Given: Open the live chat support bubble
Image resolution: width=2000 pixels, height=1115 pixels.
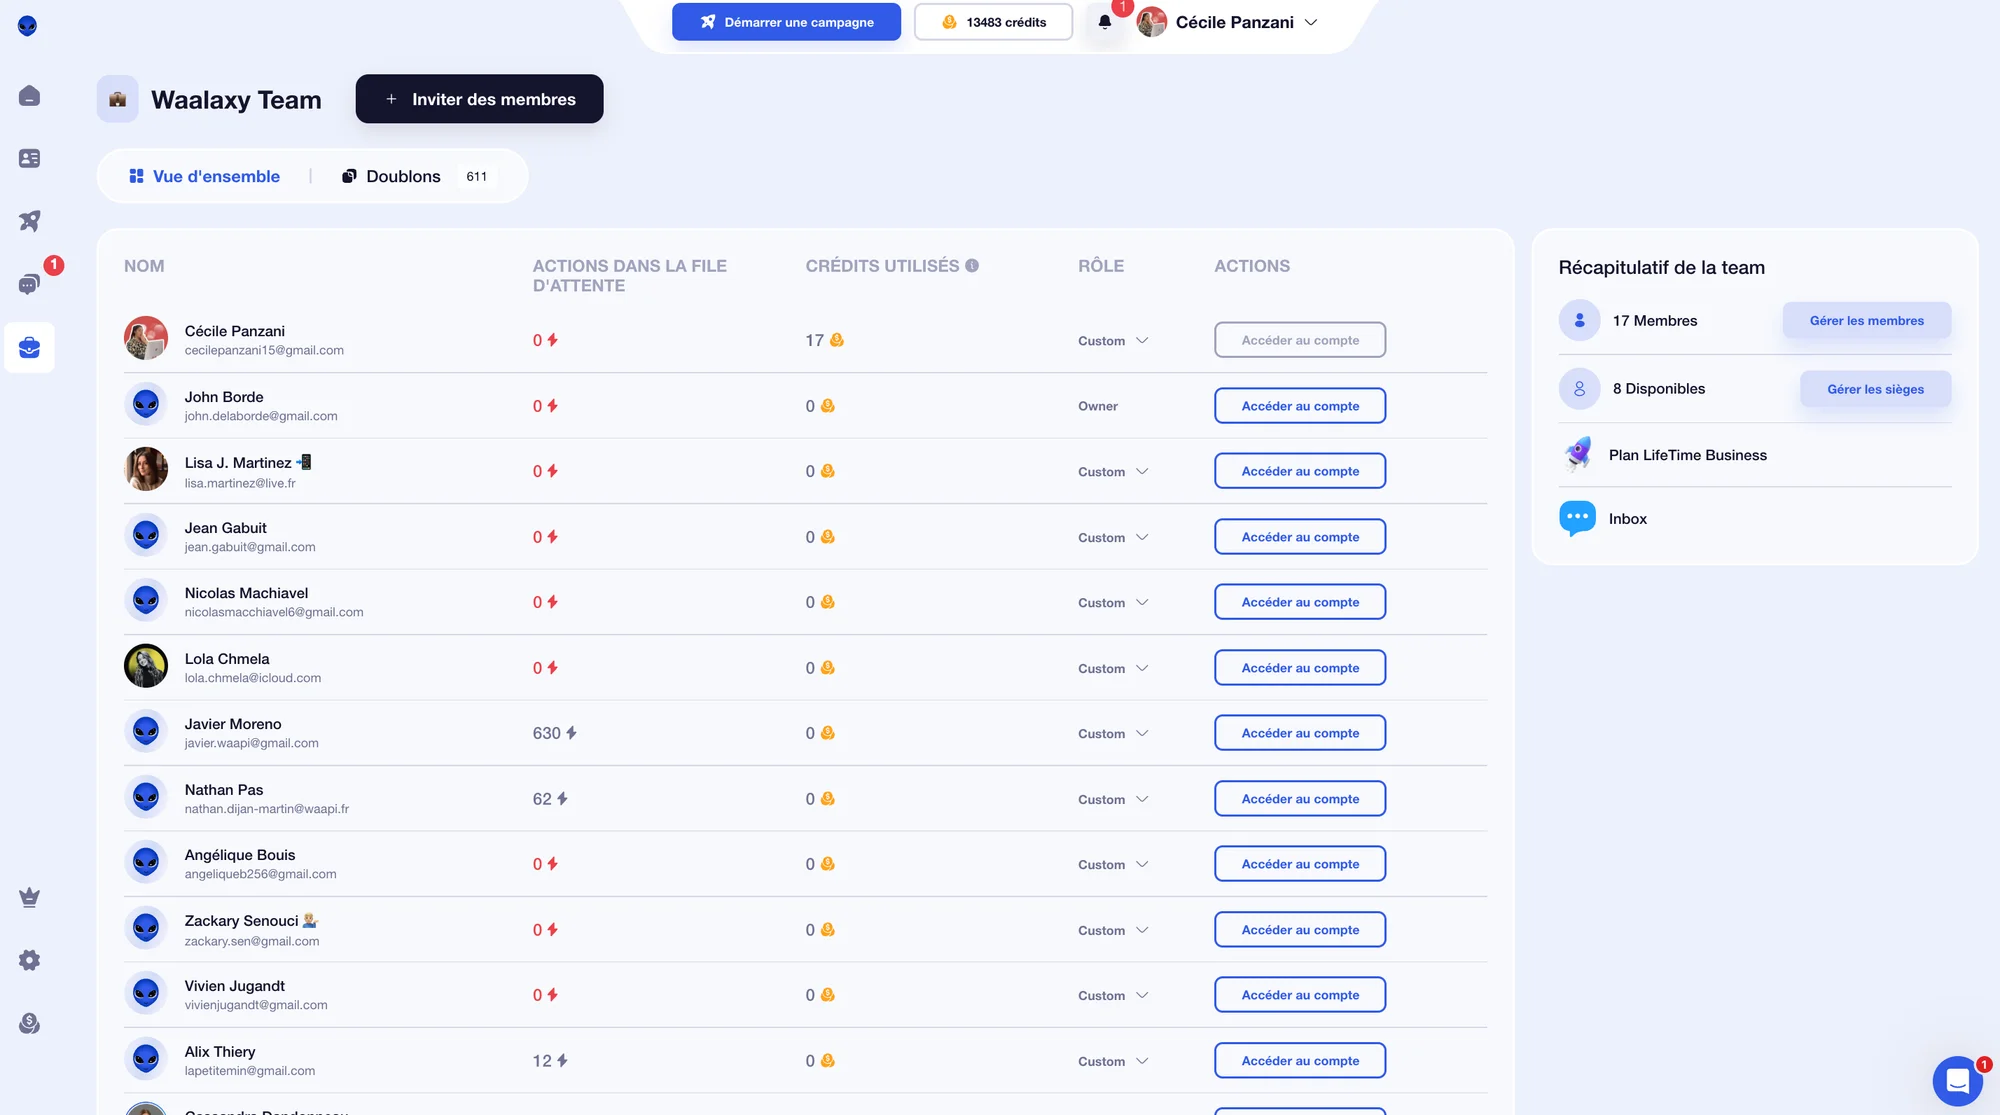Looking at the screenshot, I should (1957, 1080).
